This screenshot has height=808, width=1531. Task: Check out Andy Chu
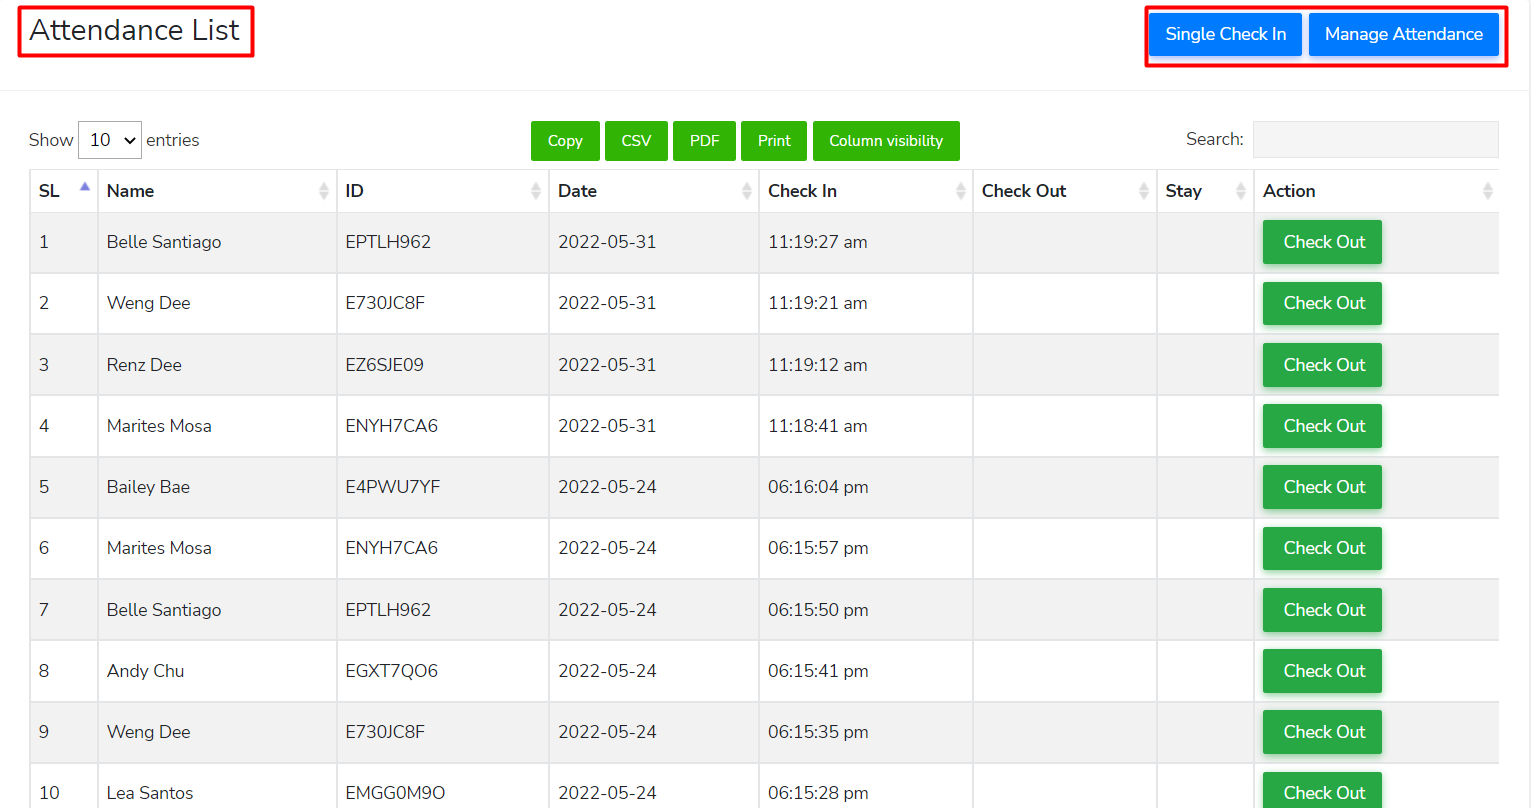[1322, 671]
